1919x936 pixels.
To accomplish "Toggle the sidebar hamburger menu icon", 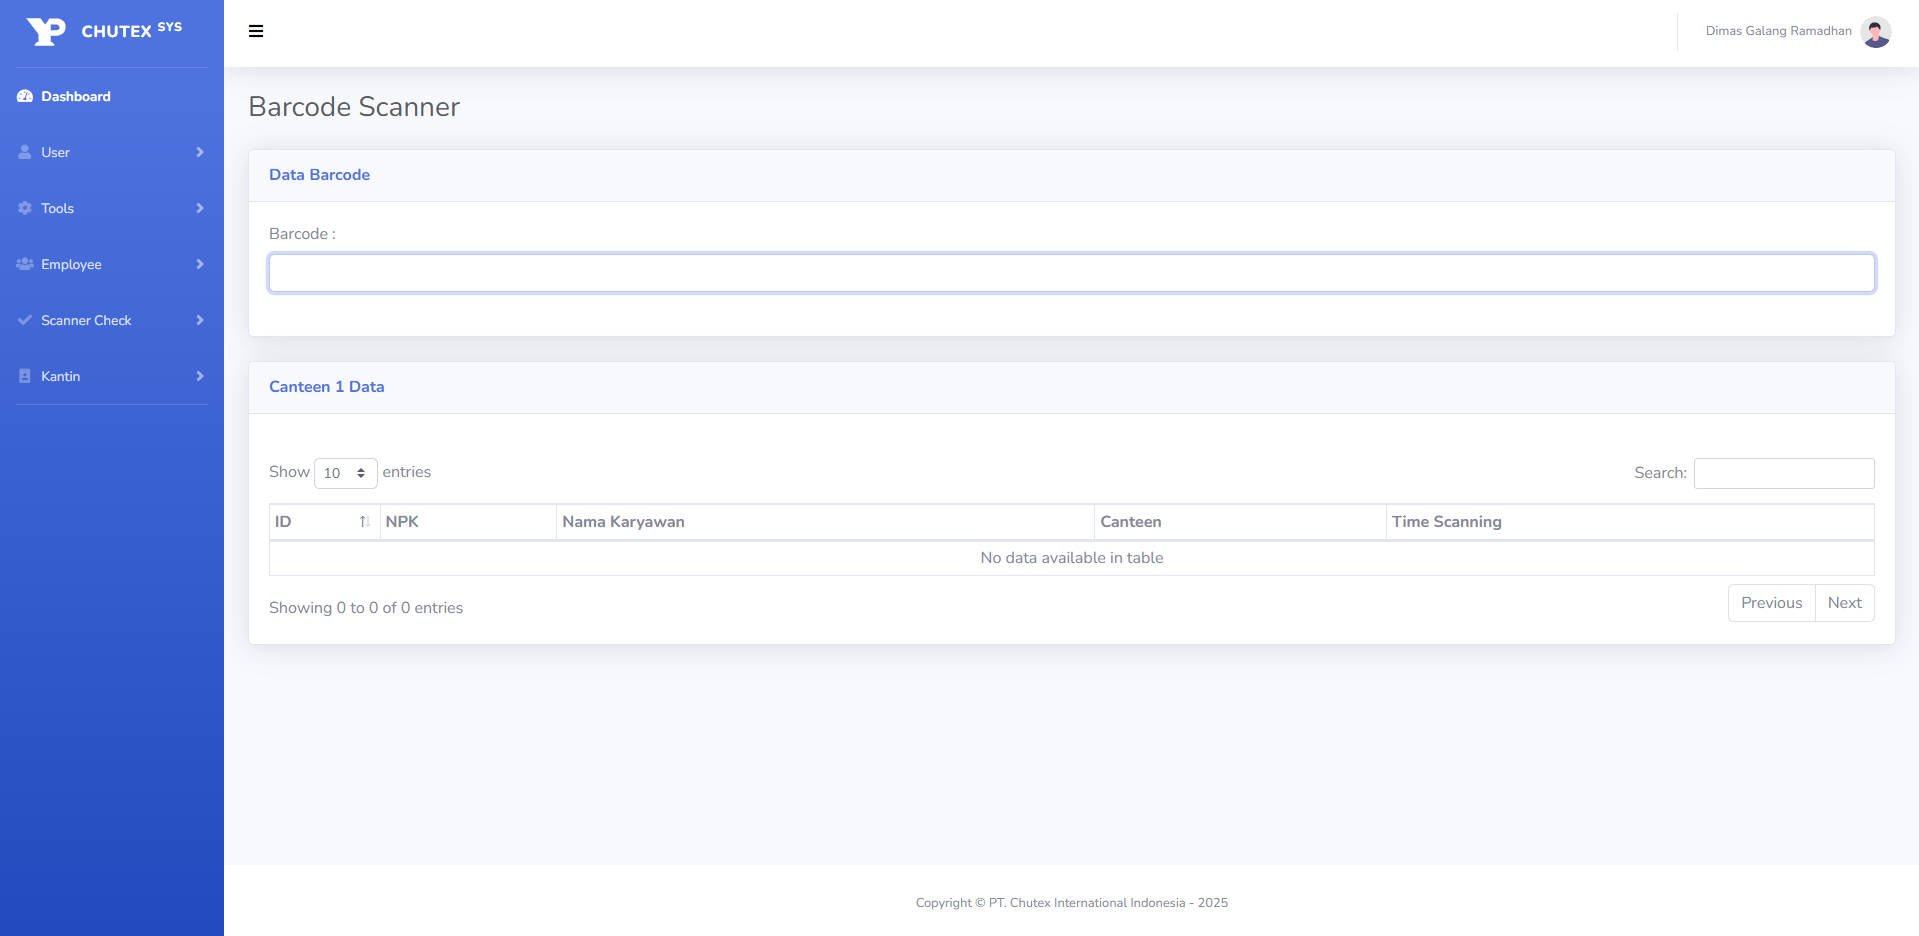I will (256, 31).
